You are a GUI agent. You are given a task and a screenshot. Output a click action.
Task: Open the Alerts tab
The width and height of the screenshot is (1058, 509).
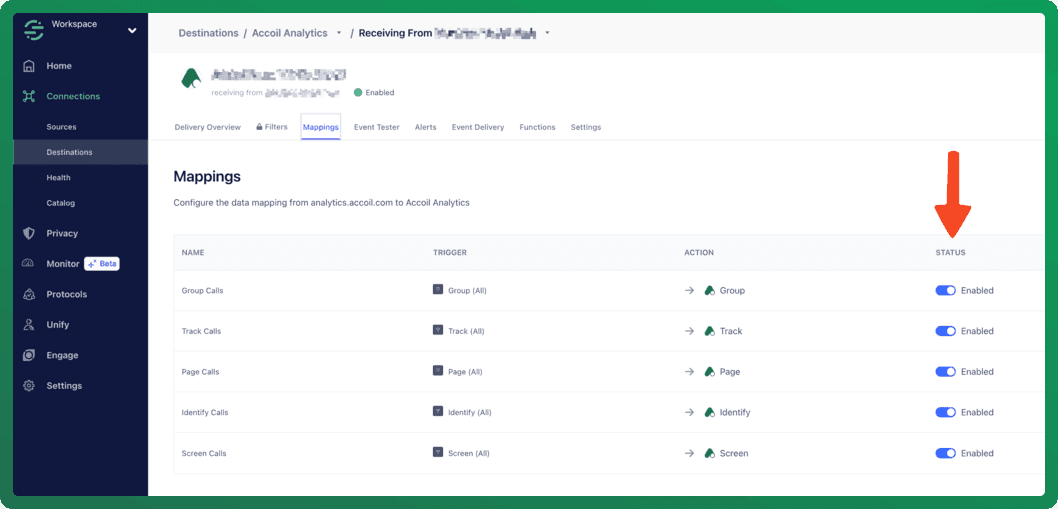click(x=426, y=127)
